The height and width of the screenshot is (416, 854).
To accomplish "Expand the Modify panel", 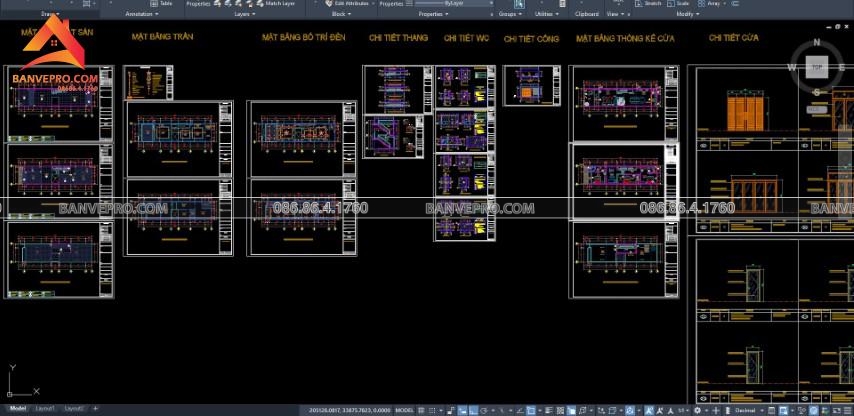I will coord(687,14).
